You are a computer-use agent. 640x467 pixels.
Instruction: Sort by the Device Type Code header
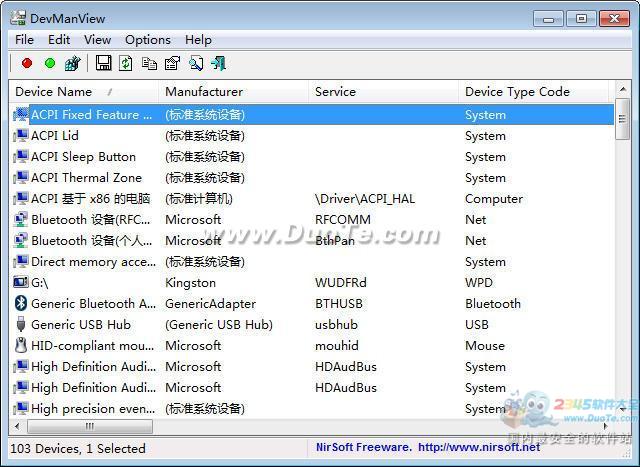[x=533, y=91]
